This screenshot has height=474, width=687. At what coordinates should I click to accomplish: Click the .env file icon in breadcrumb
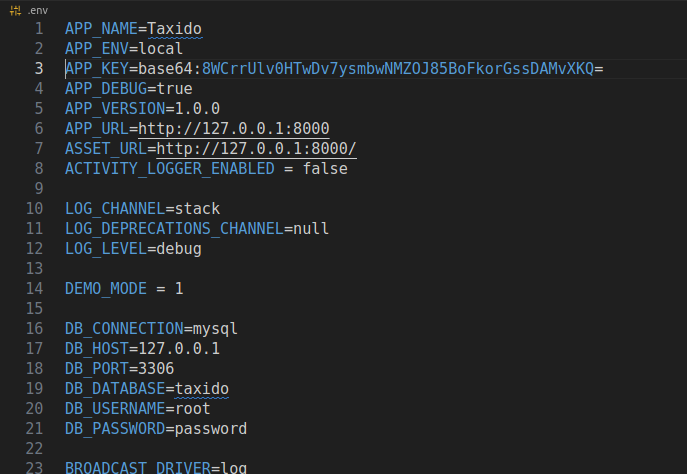coord(15,8)
